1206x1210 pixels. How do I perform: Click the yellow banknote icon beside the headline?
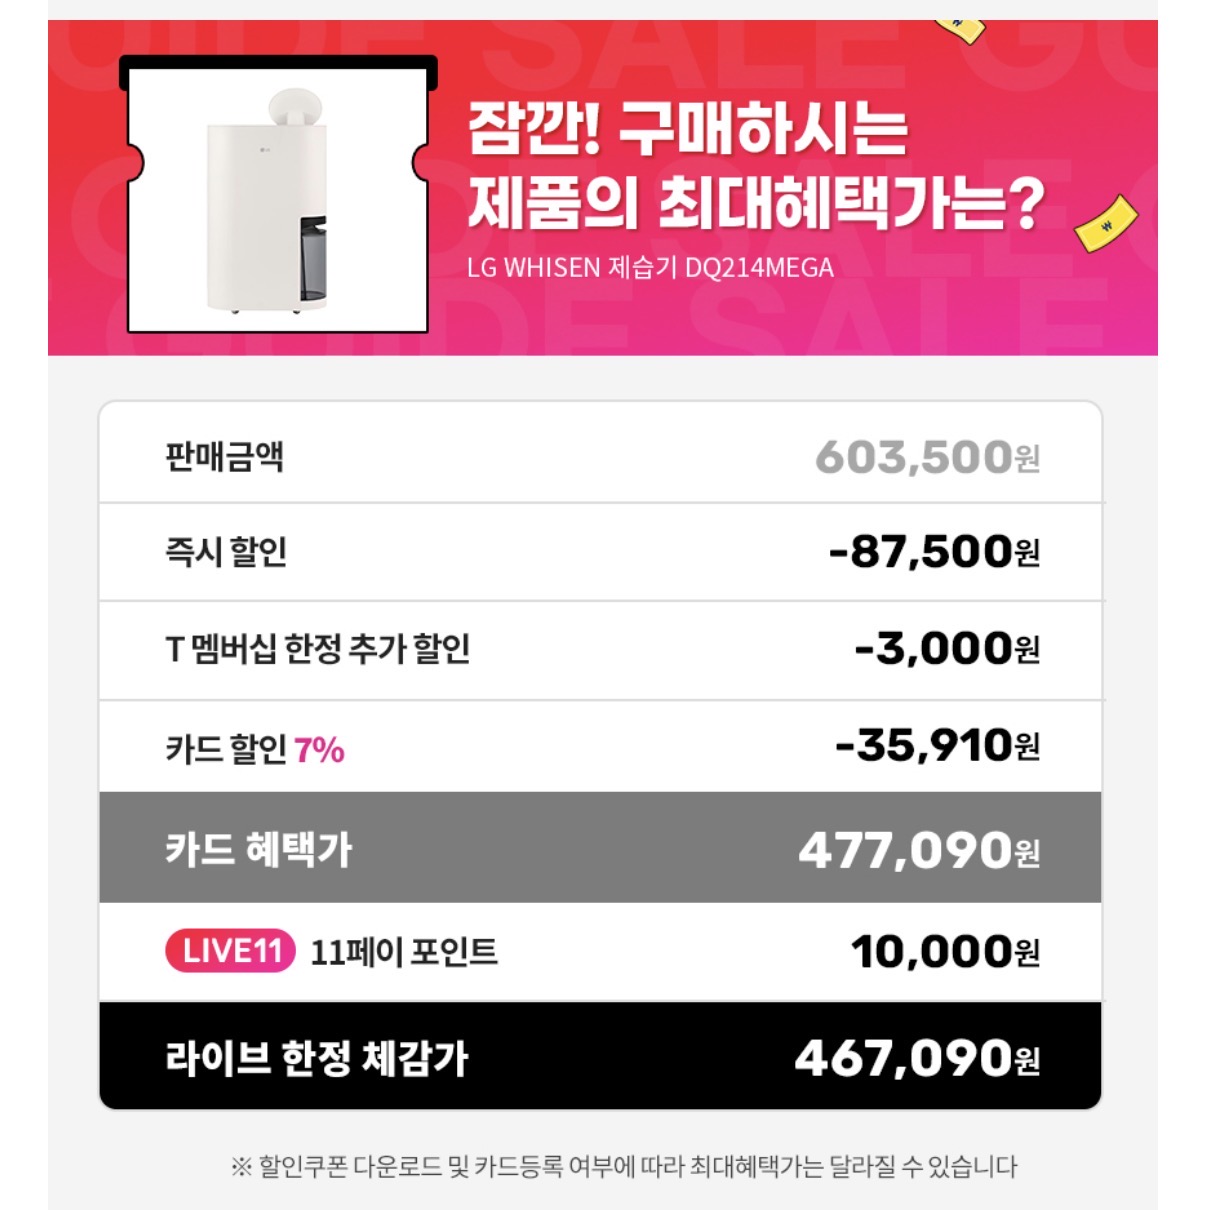pos(1105,223)
